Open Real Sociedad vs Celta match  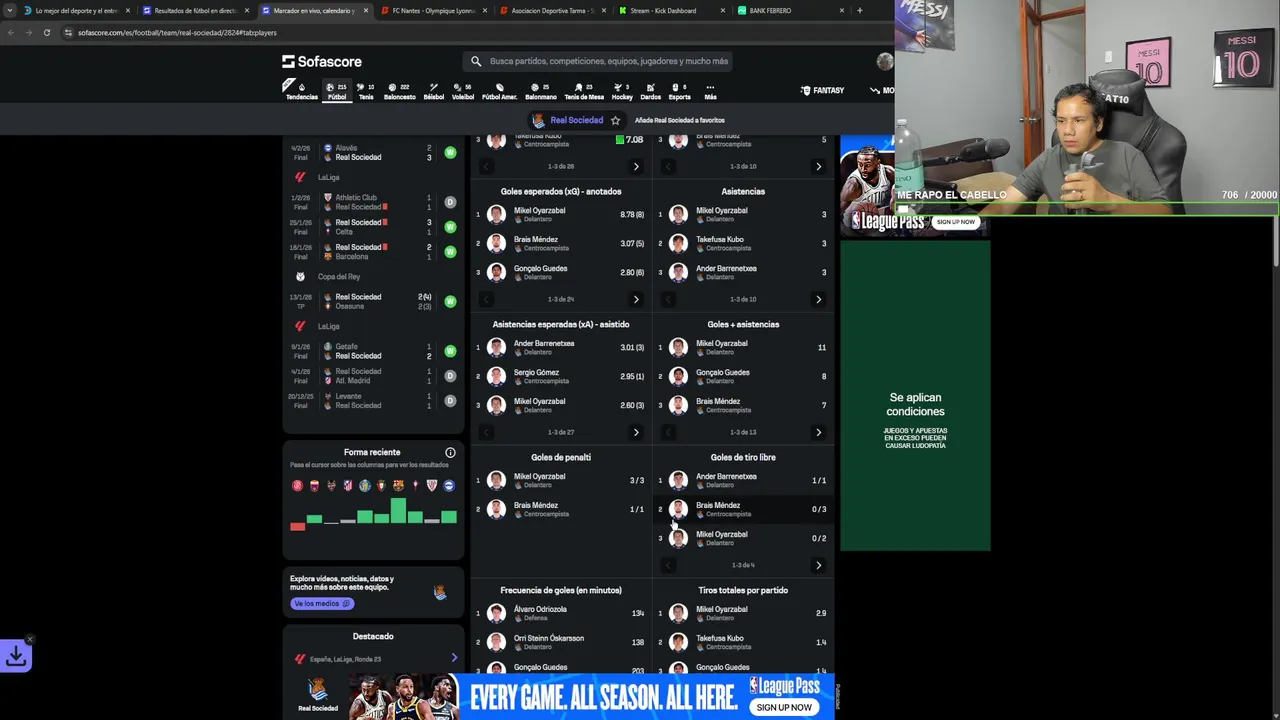(x=373, y=227)
